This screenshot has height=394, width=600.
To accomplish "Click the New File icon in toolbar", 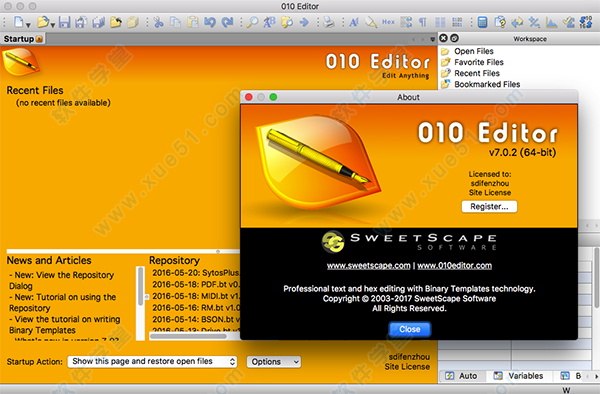I will point(18,22).
